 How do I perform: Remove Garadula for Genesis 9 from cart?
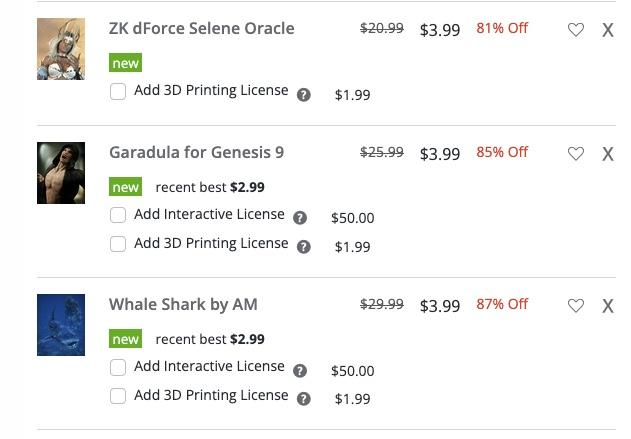[607, 154]
